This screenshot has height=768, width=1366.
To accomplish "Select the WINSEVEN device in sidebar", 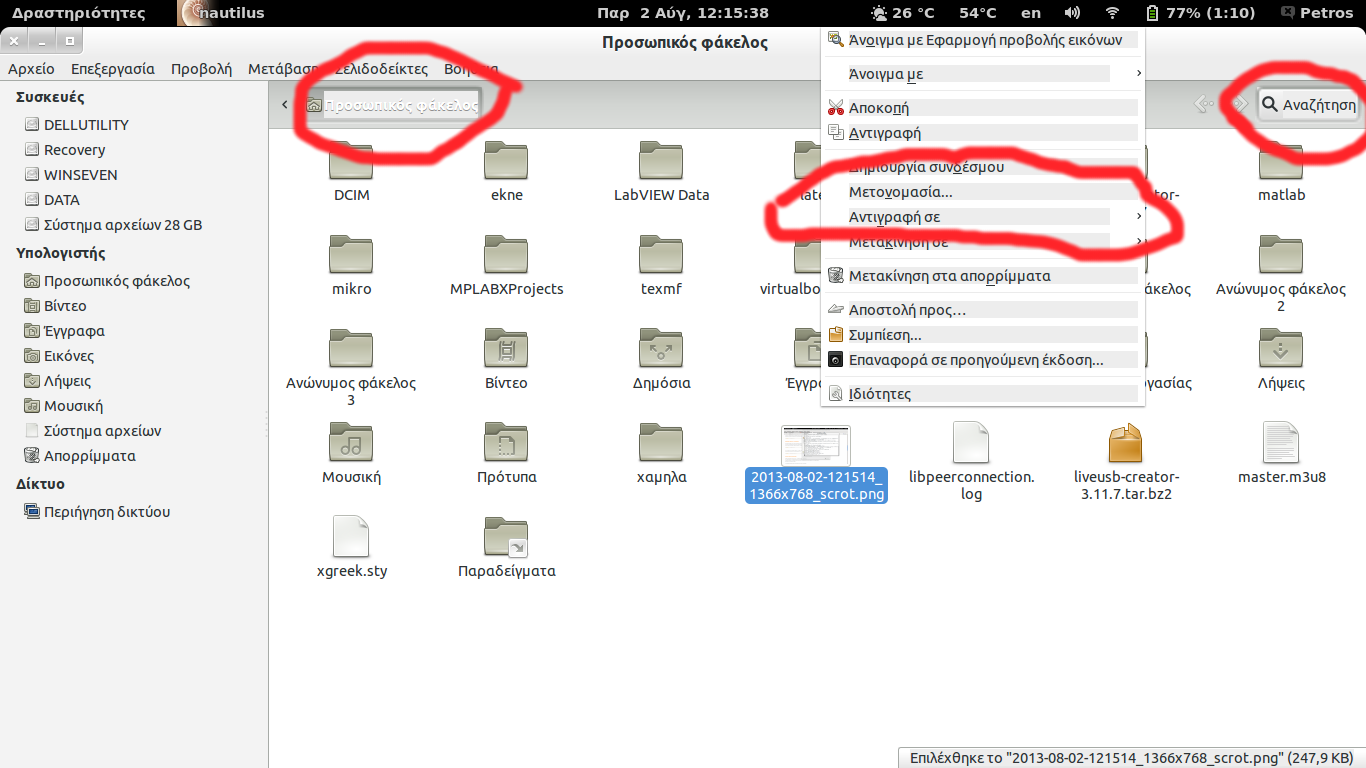I will (x=80, y=175).
